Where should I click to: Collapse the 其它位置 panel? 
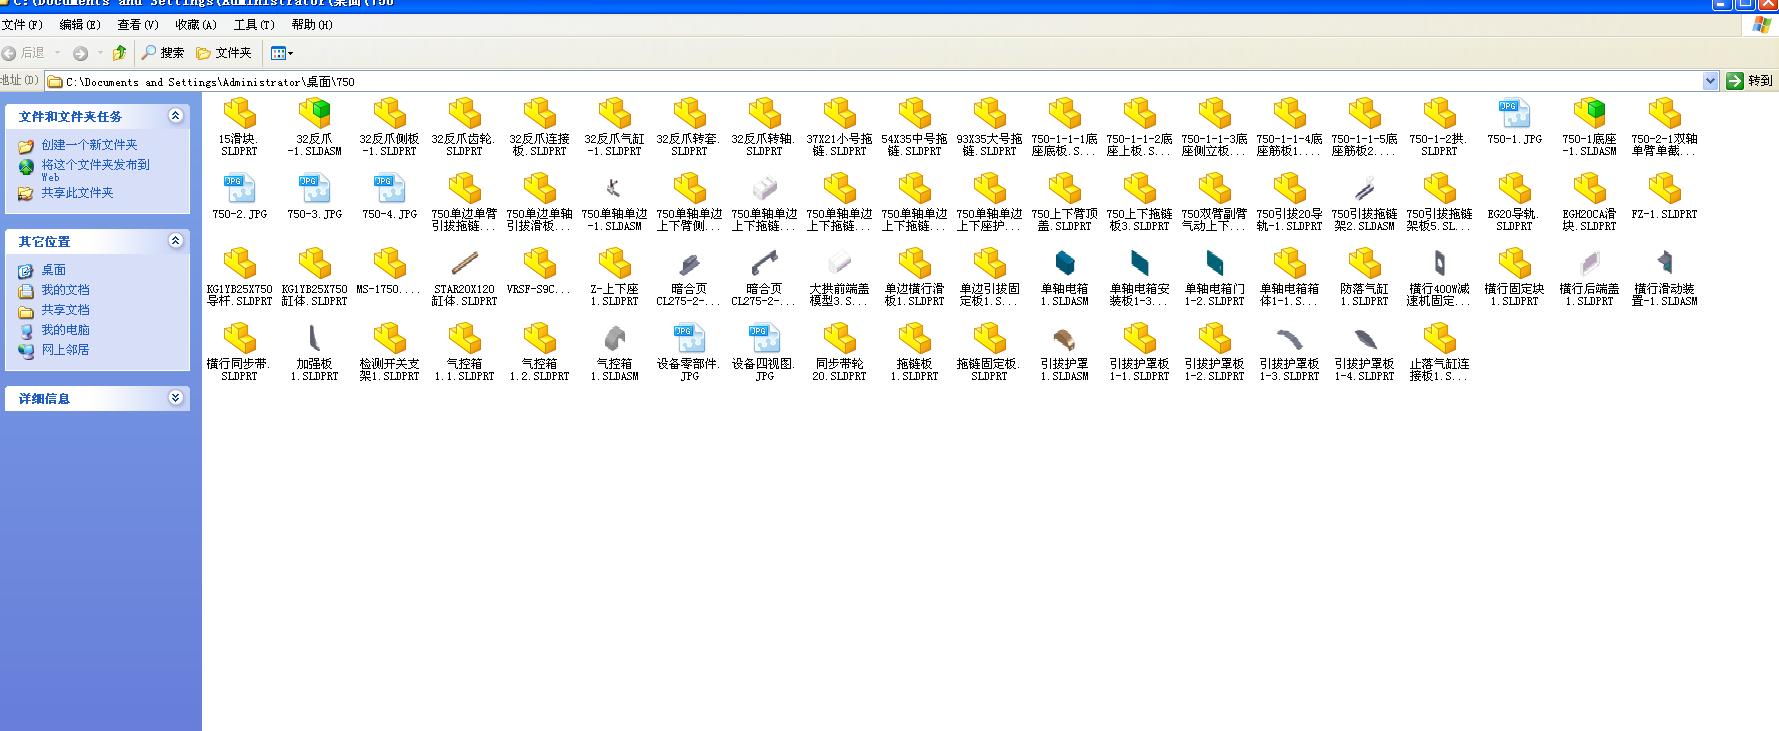(176, 241)
